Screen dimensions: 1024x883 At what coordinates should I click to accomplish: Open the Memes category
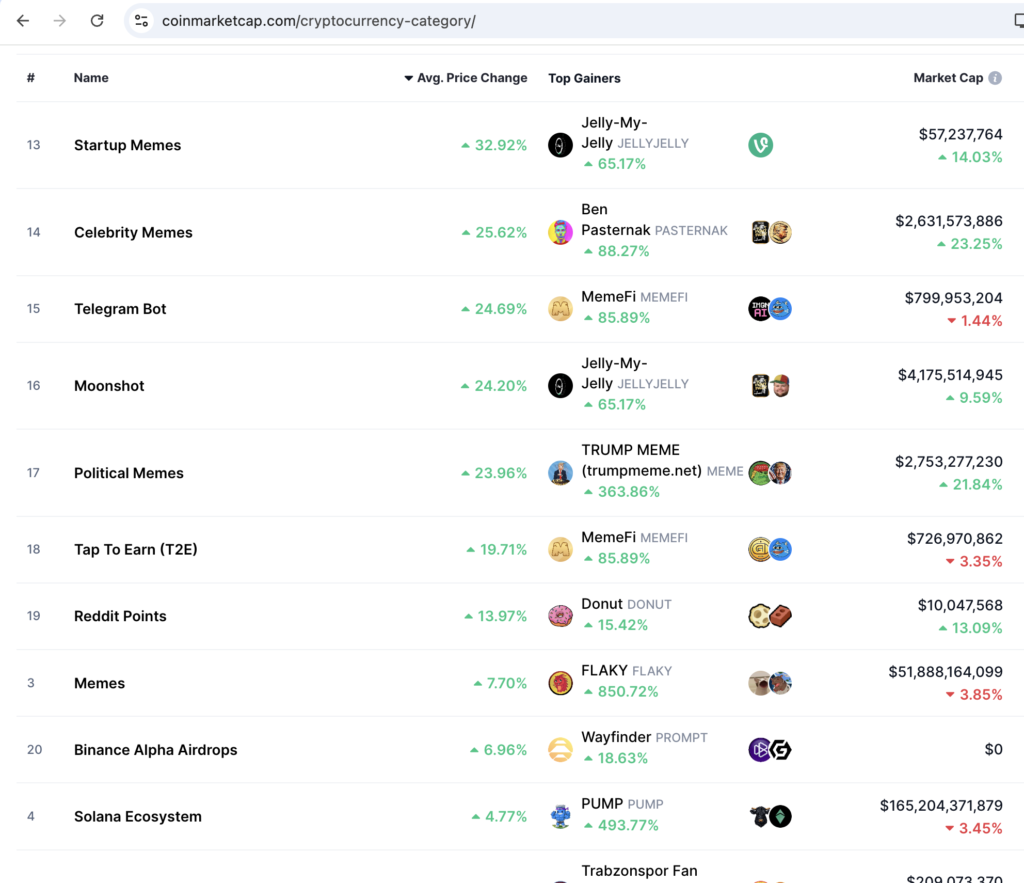pyautogui.click(x=99, y=683)
